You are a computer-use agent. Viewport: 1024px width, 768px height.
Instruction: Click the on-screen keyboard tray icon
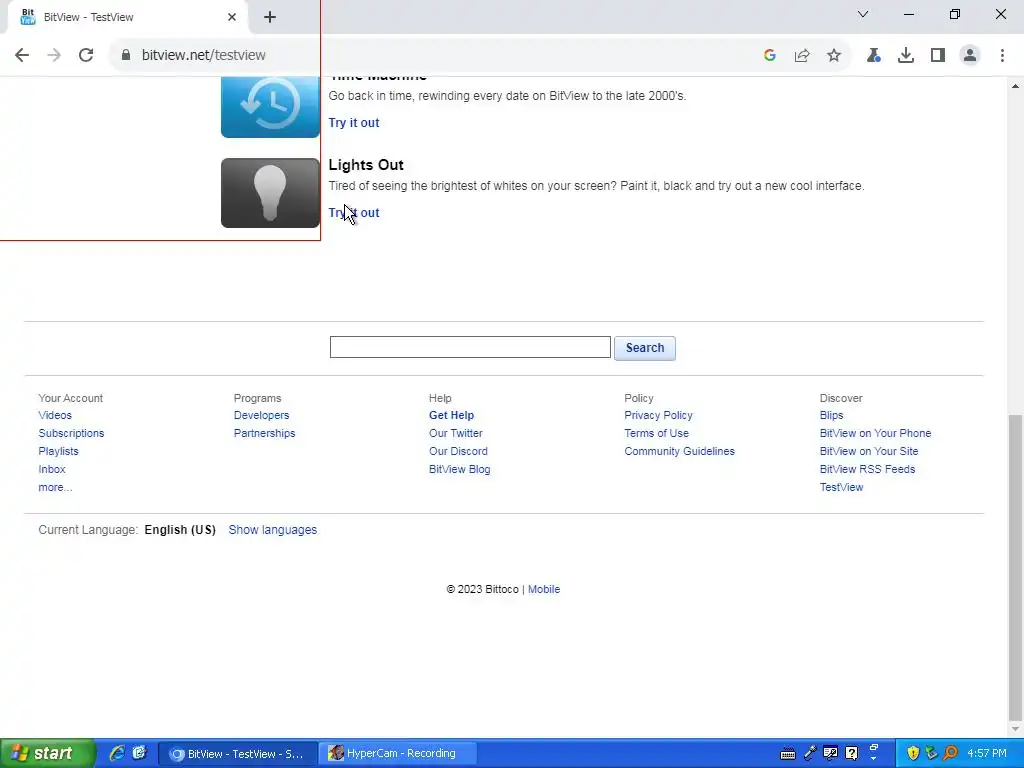pos(788,754)
